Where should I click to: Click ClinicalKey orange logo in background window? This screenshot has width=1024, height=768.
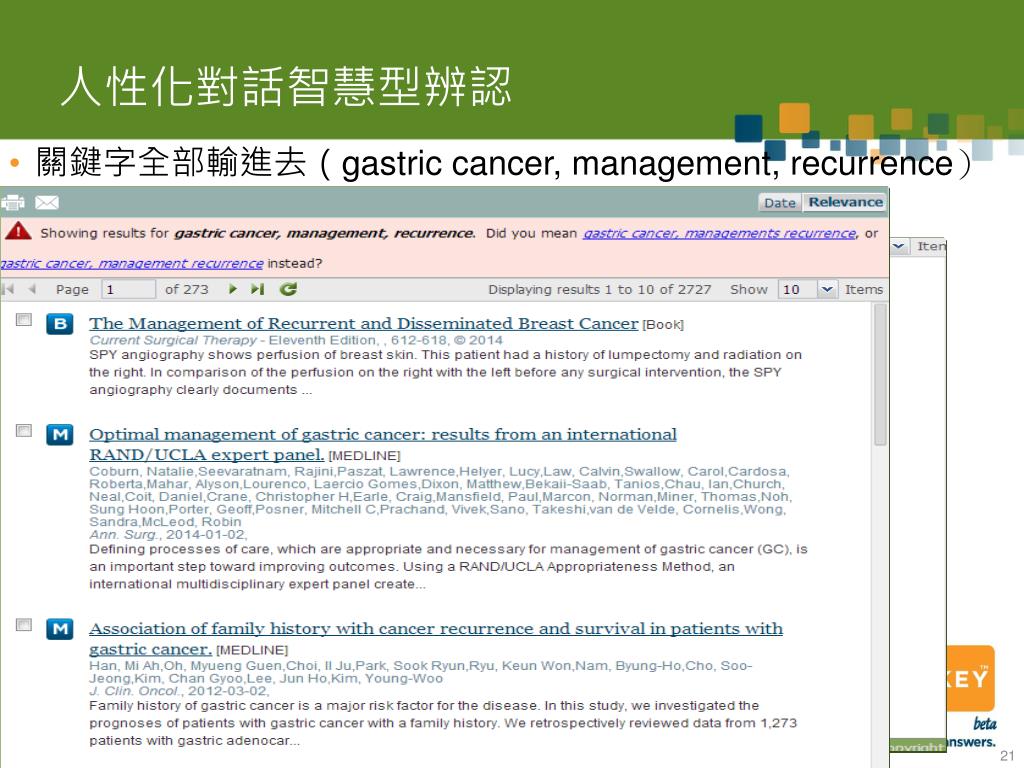[x=970, y=678]
